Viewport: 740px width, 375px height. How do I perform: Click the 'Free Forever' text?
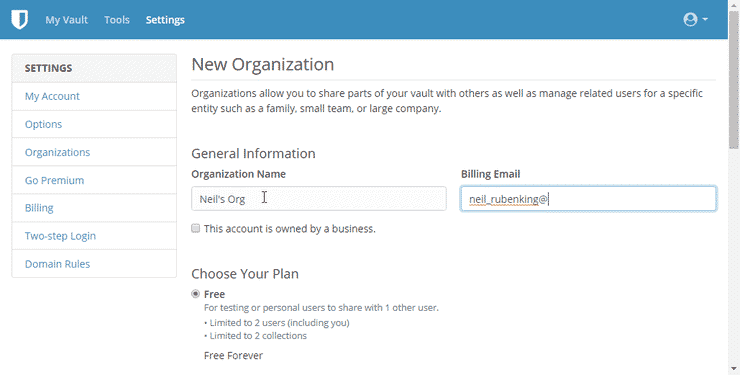click(x=233, y=356)
